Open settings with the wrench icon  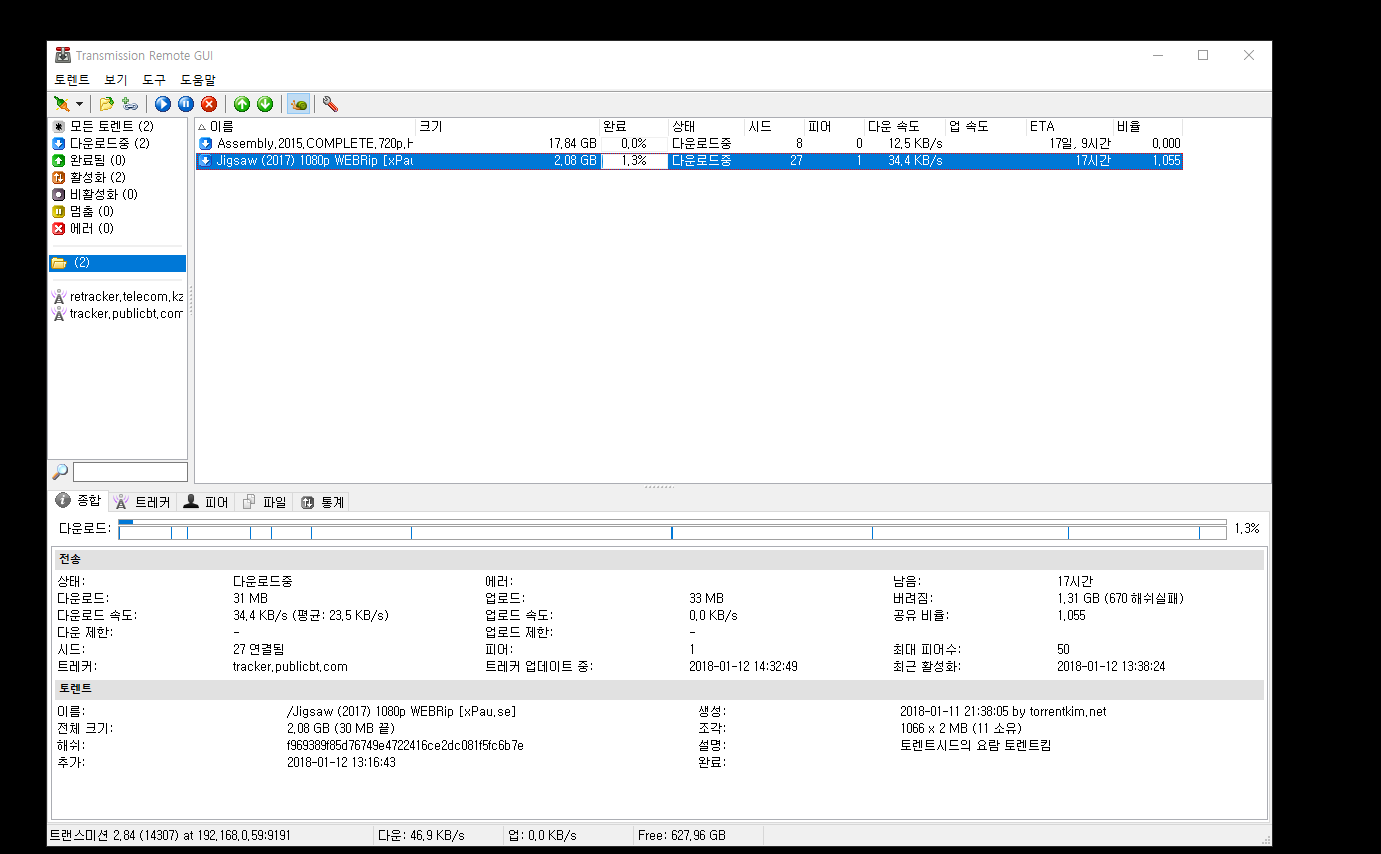click(x=330, y=104)
